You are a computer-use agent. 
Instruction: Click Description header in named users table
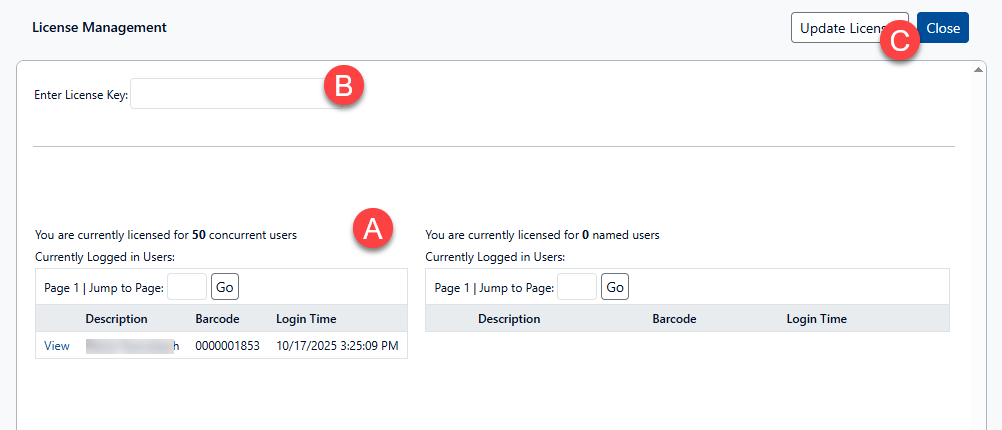pyautogui.click(x=509, y=319)
